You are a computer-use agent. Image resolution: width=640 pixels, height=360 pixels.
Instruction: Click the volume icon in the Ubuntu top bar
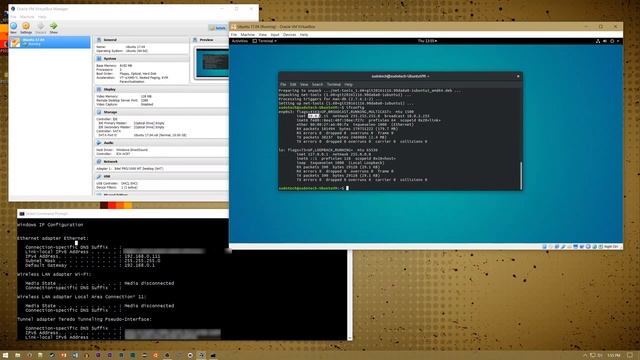coord(605,41)
